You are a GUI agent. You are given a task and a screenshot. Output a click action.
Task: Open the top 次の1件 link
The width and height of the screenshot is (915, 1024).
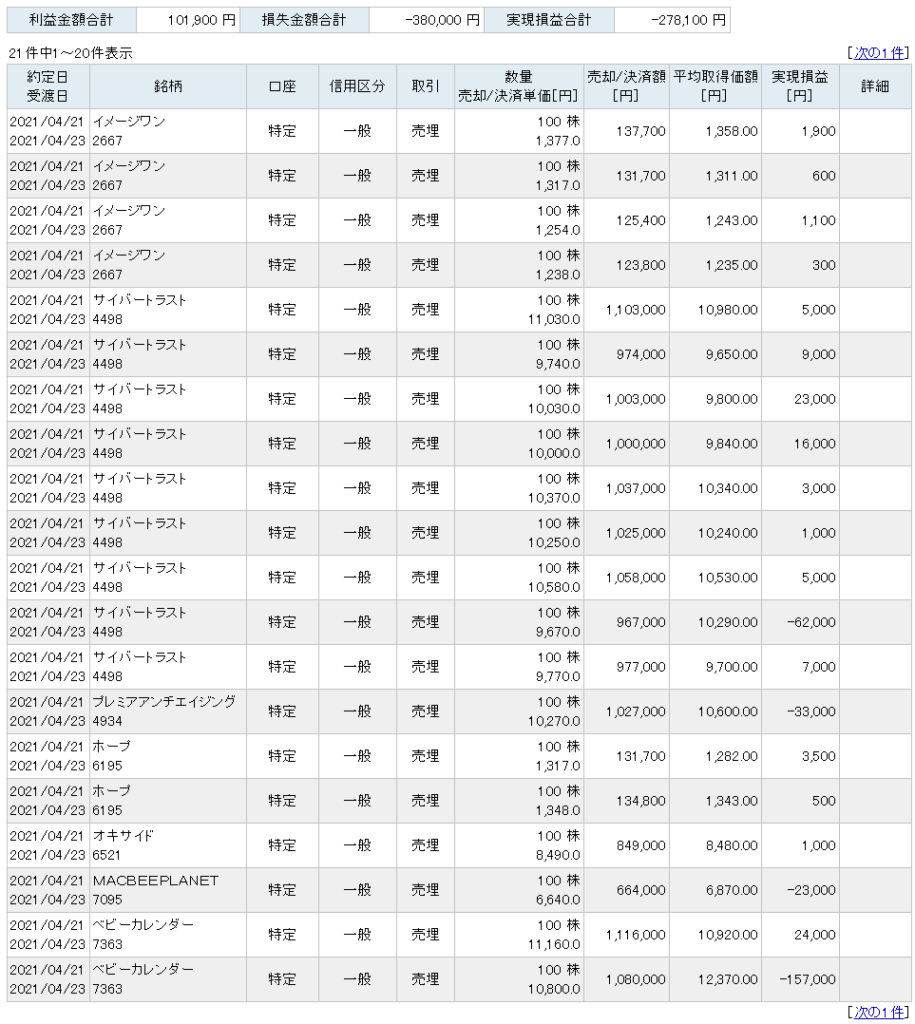[x=879, y=53]
